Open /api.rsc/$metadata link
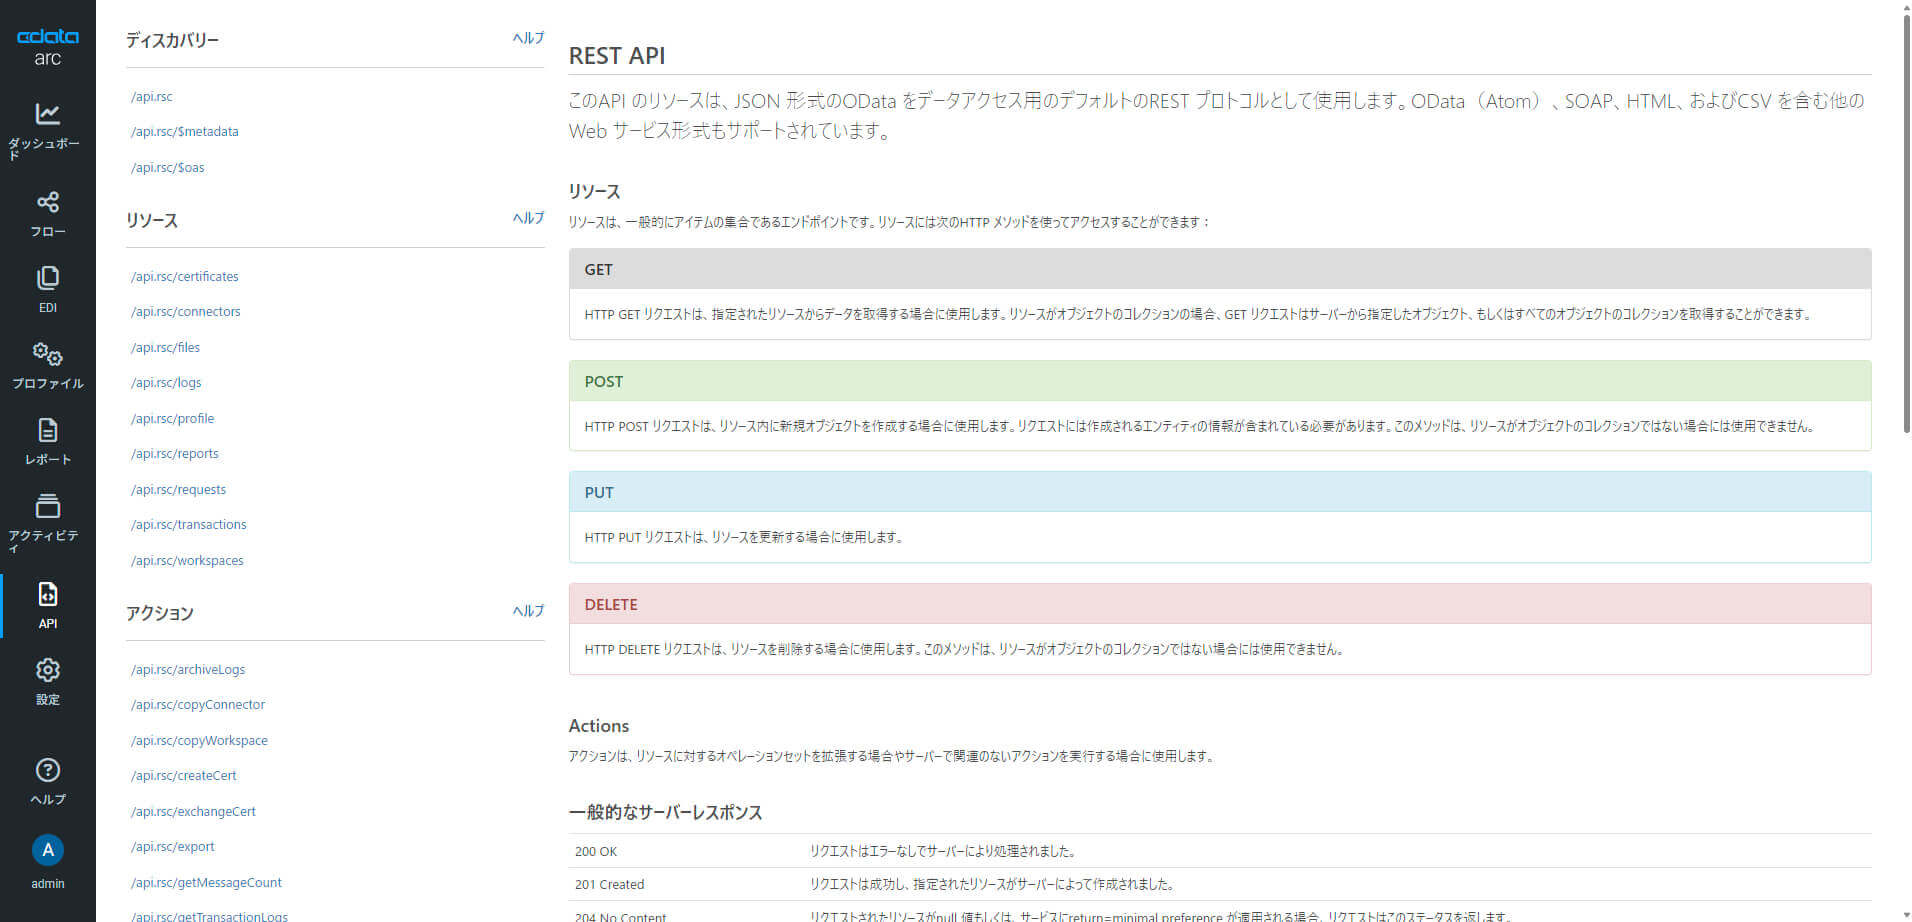The image size is (1912, 922). tap(184, 132)
